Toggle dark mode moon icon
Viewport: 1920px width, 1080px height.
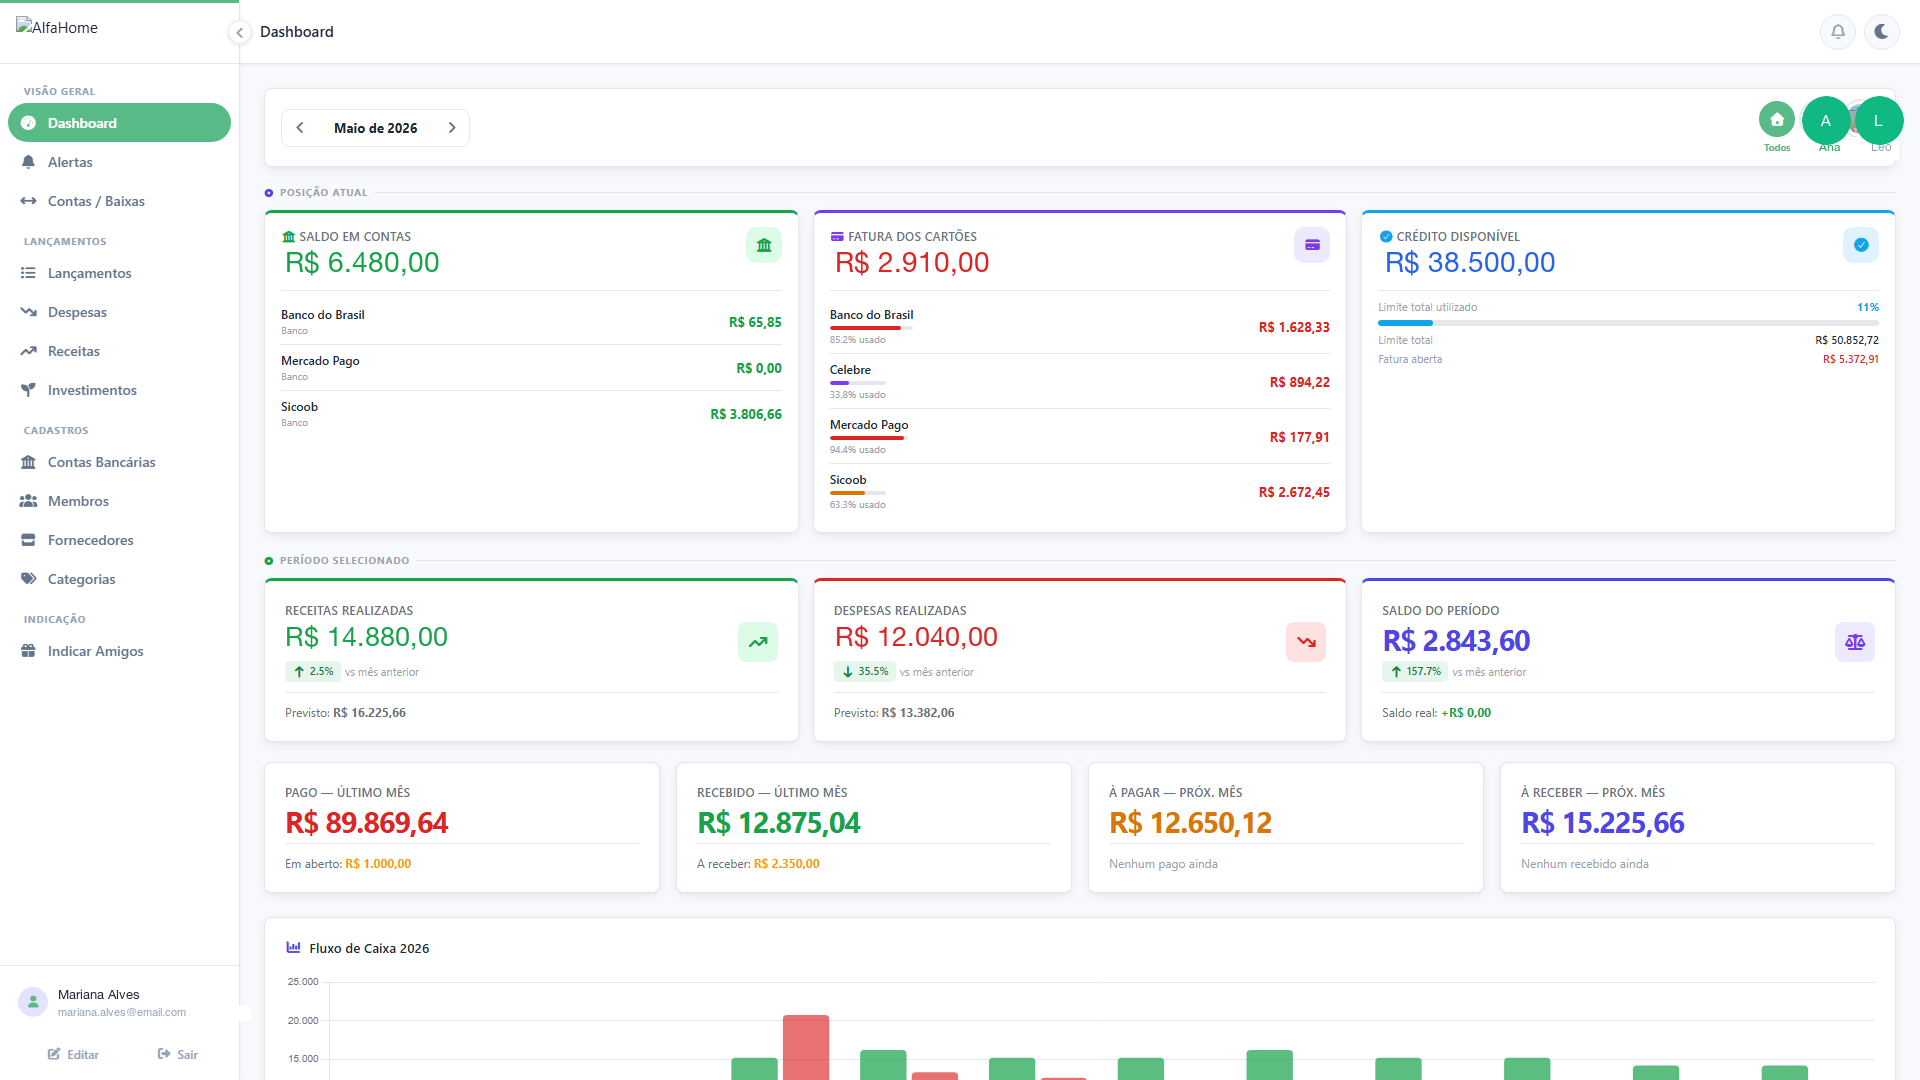[x=1881, y=32]
